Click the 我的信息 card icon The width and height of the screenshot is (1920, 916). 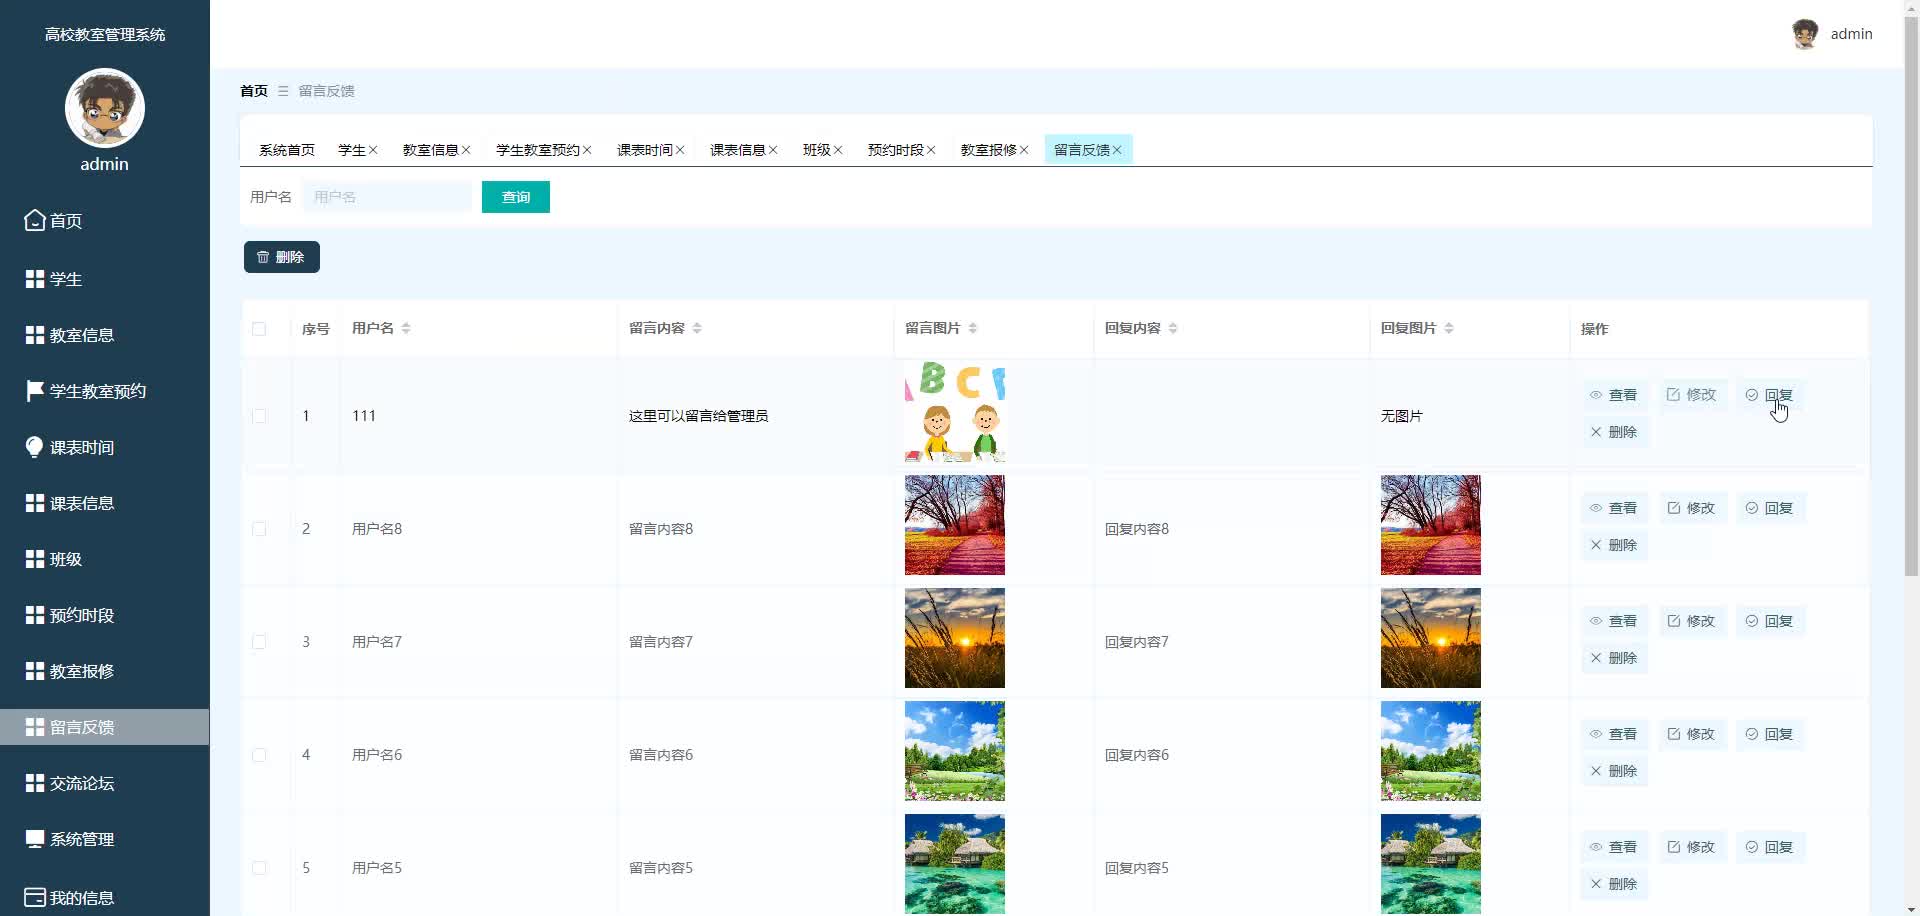pos(35,897)
